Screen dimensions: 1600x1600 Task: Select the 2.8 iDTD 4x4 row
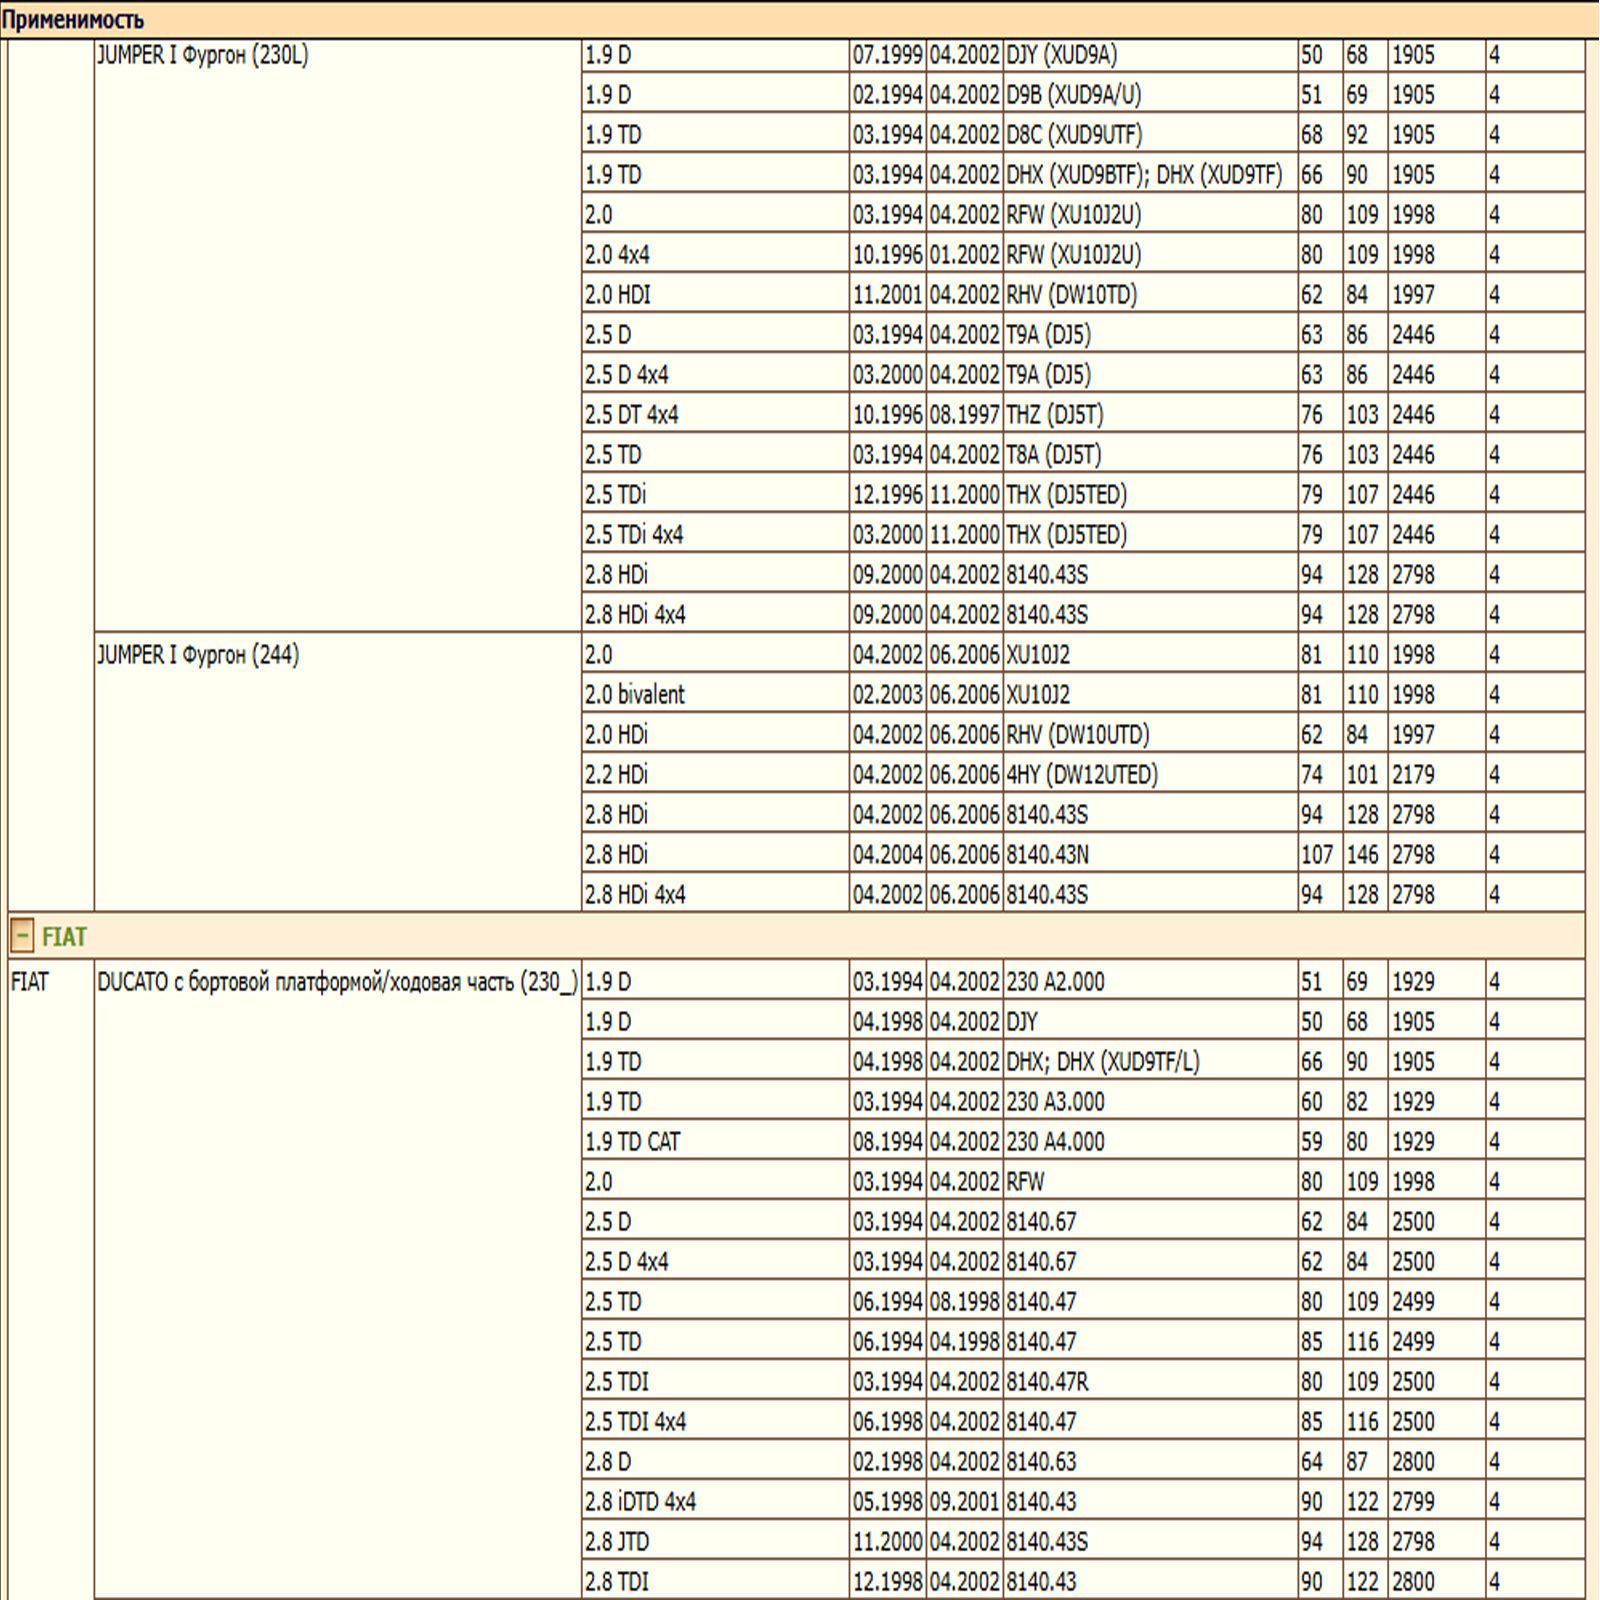pyautogui.click(x=1084, y=1502)
